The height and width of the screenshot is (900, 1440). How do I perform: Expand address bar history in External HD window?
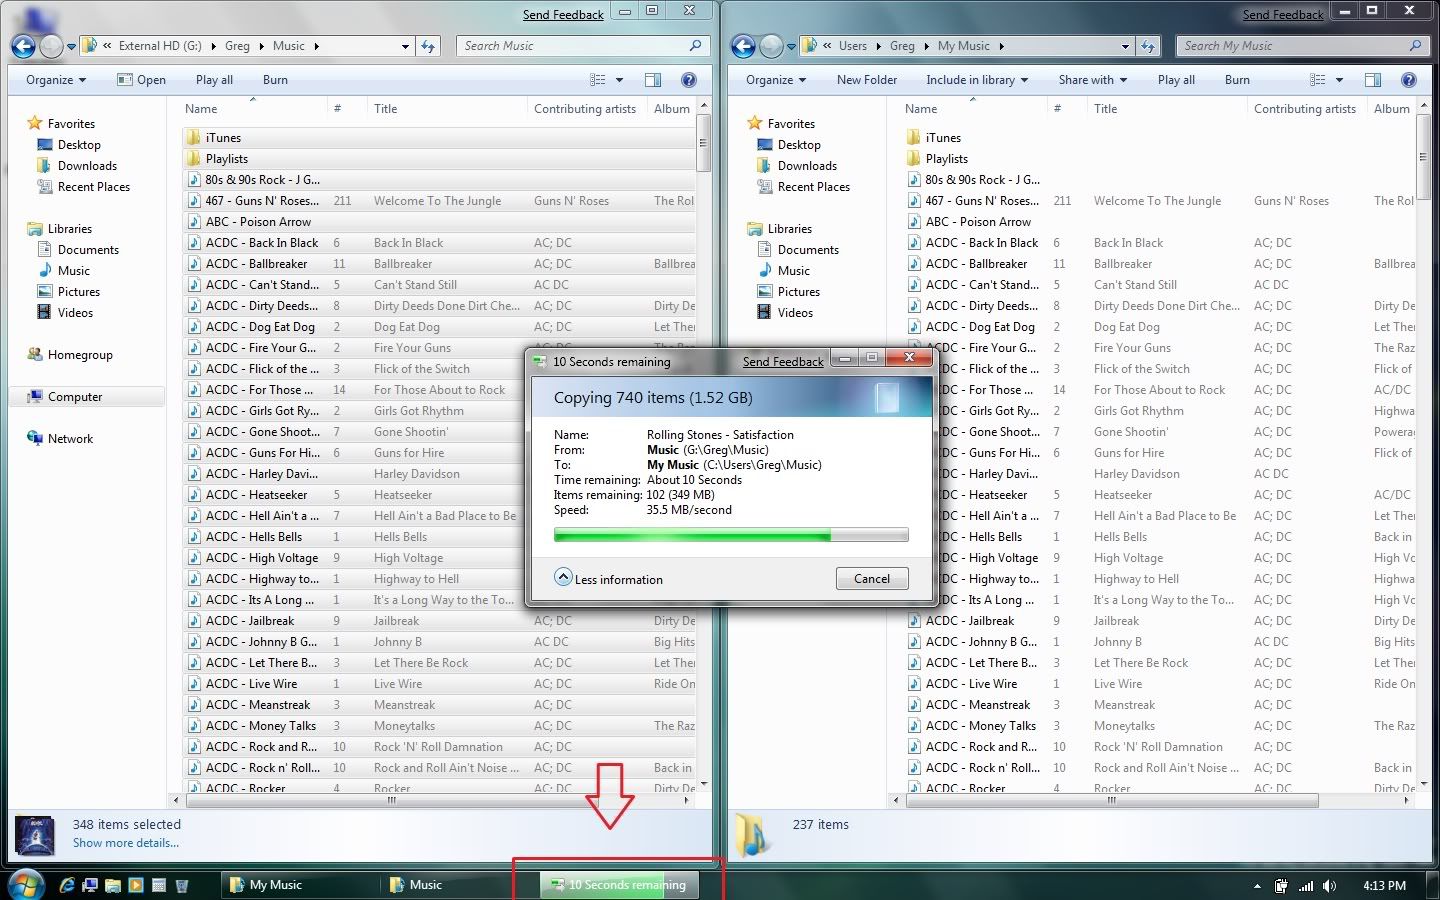coord(405,46)
